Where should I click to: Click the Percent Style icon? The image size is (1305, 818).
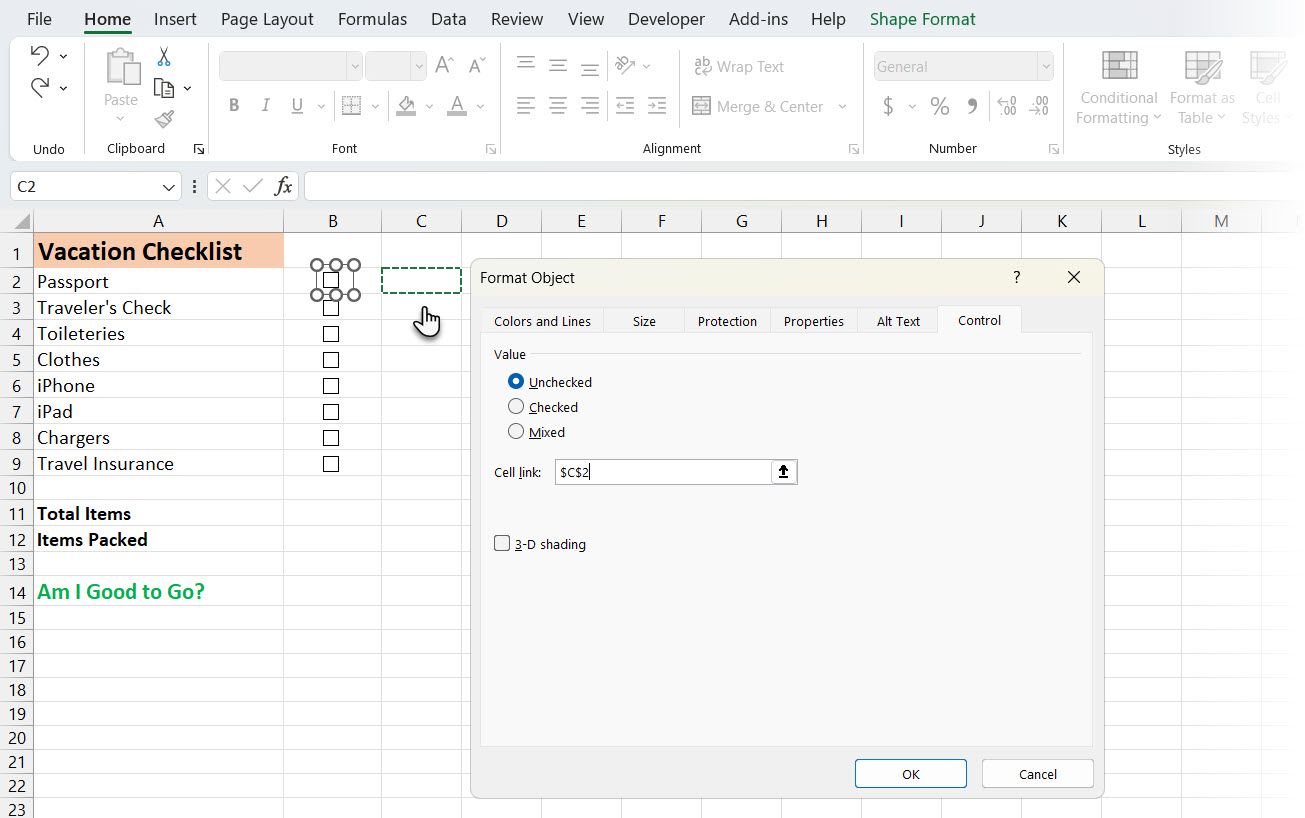point(939,106)
